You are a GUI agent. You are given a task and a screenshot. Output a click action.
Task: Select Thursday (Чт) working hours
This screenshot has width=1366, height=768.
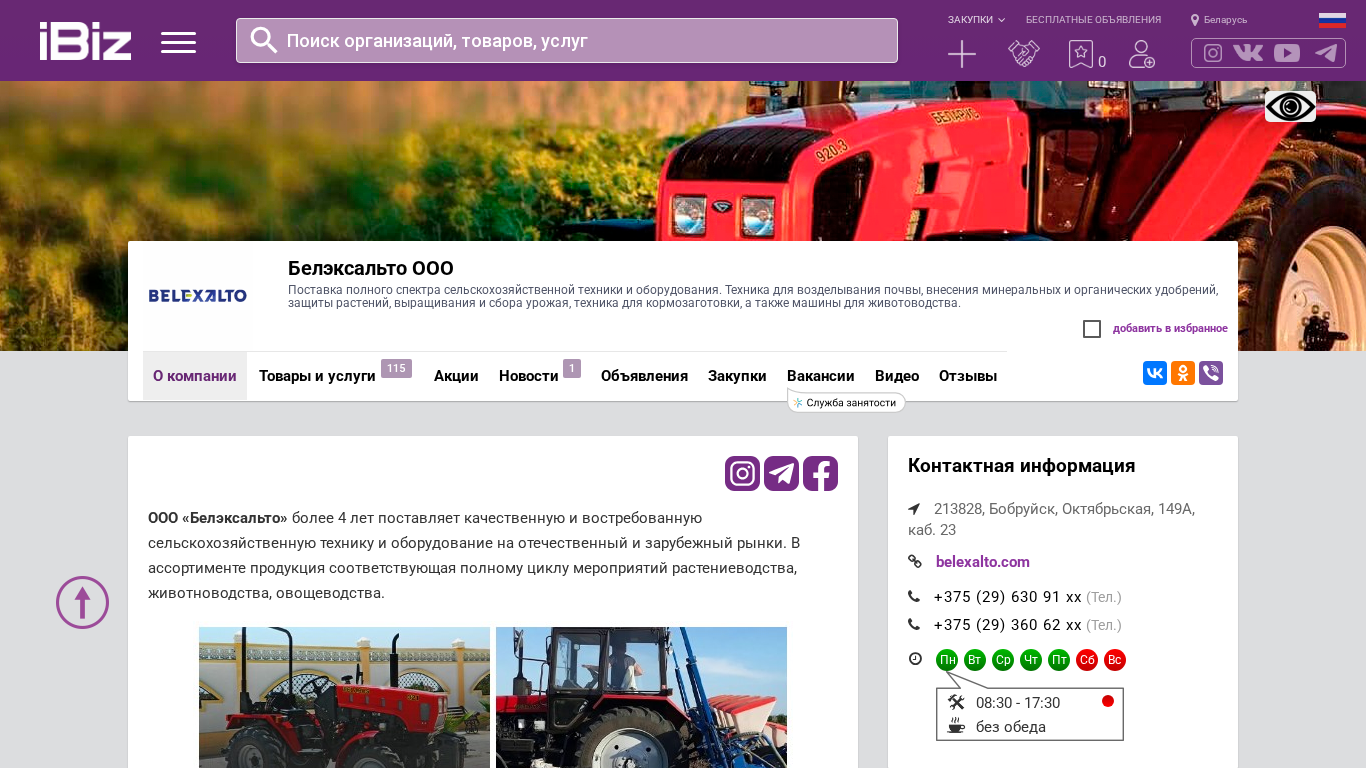(x=1031, y=660)
